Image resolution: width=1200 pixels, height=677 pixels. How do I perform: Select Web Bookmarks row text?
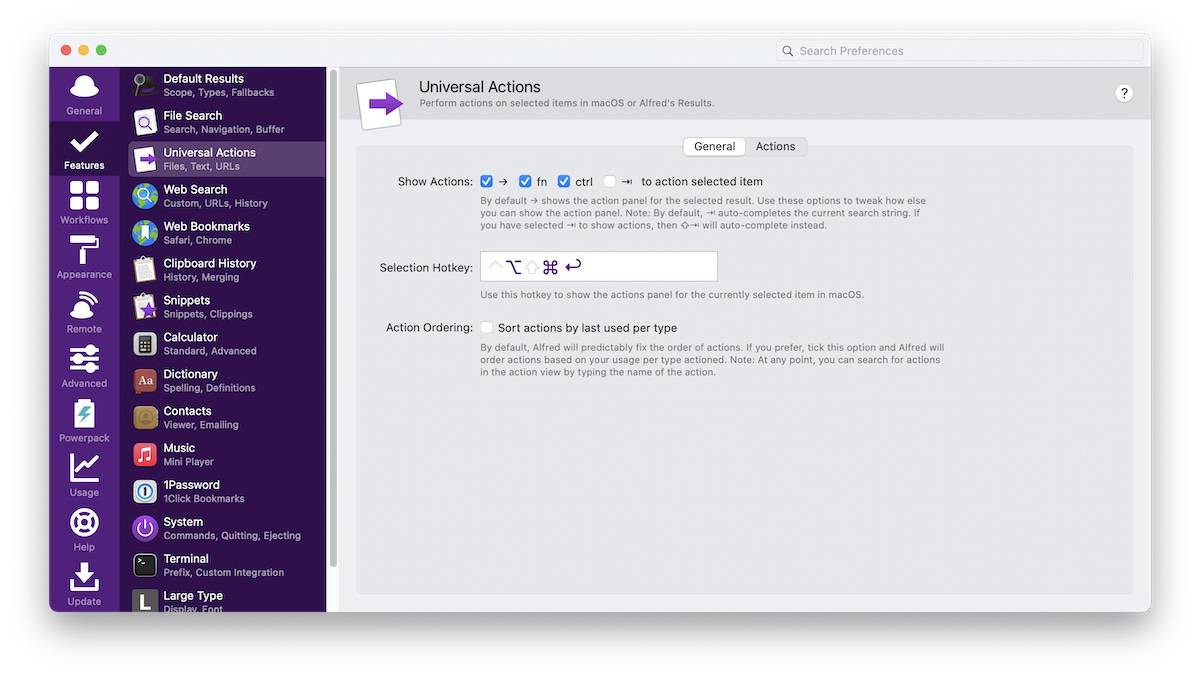(x=207, y=233)
